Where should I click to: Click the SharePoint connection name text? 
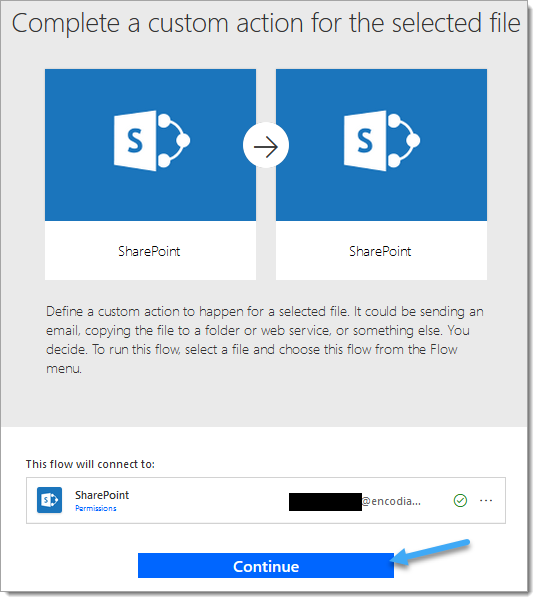(102, 495)
